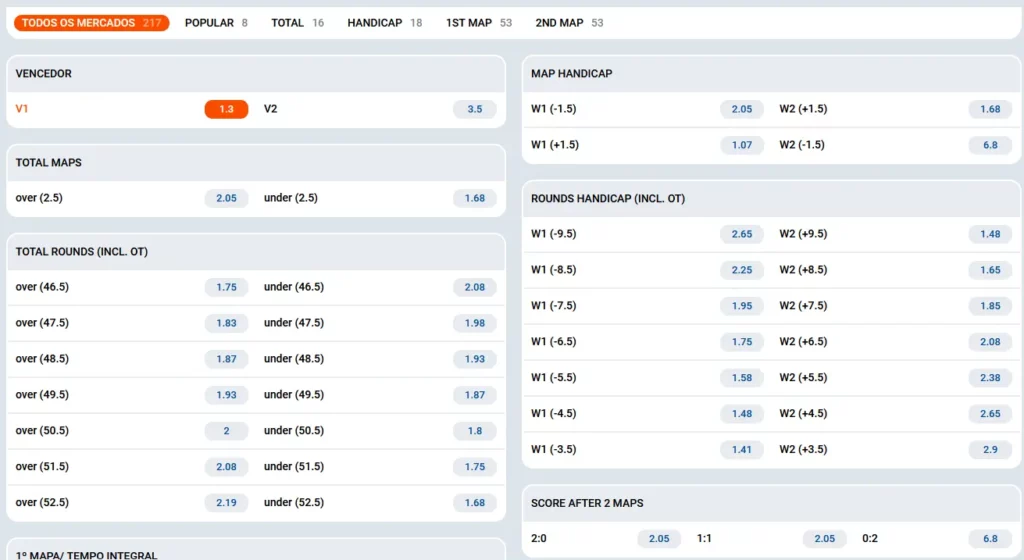Select V1 winner odds 1.3
This screenshot has height=560, width=1024.
pyautogui.click(x=226, y=109)
